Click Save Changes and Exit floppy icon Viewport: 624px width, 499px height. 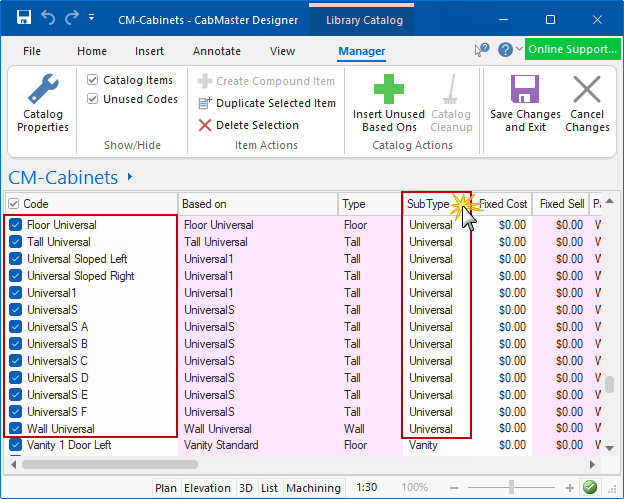(x=525, y=90)
